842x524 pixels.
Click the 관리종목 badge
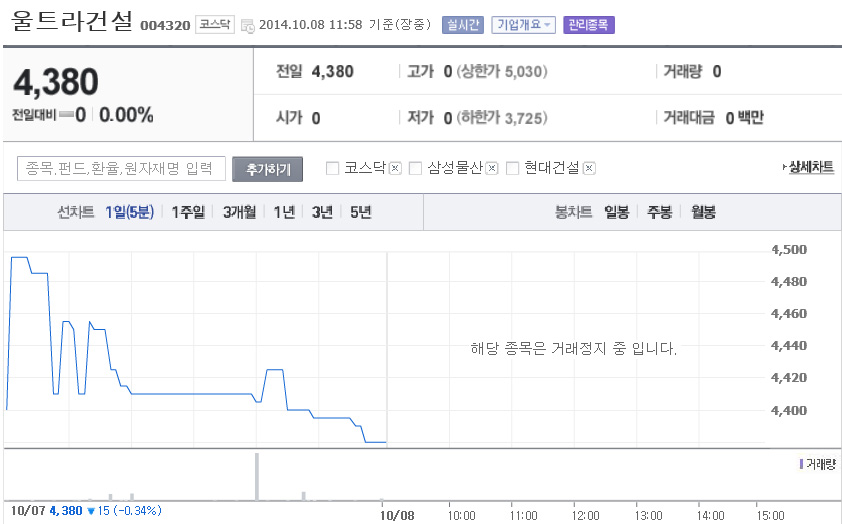tap(589, 25)
